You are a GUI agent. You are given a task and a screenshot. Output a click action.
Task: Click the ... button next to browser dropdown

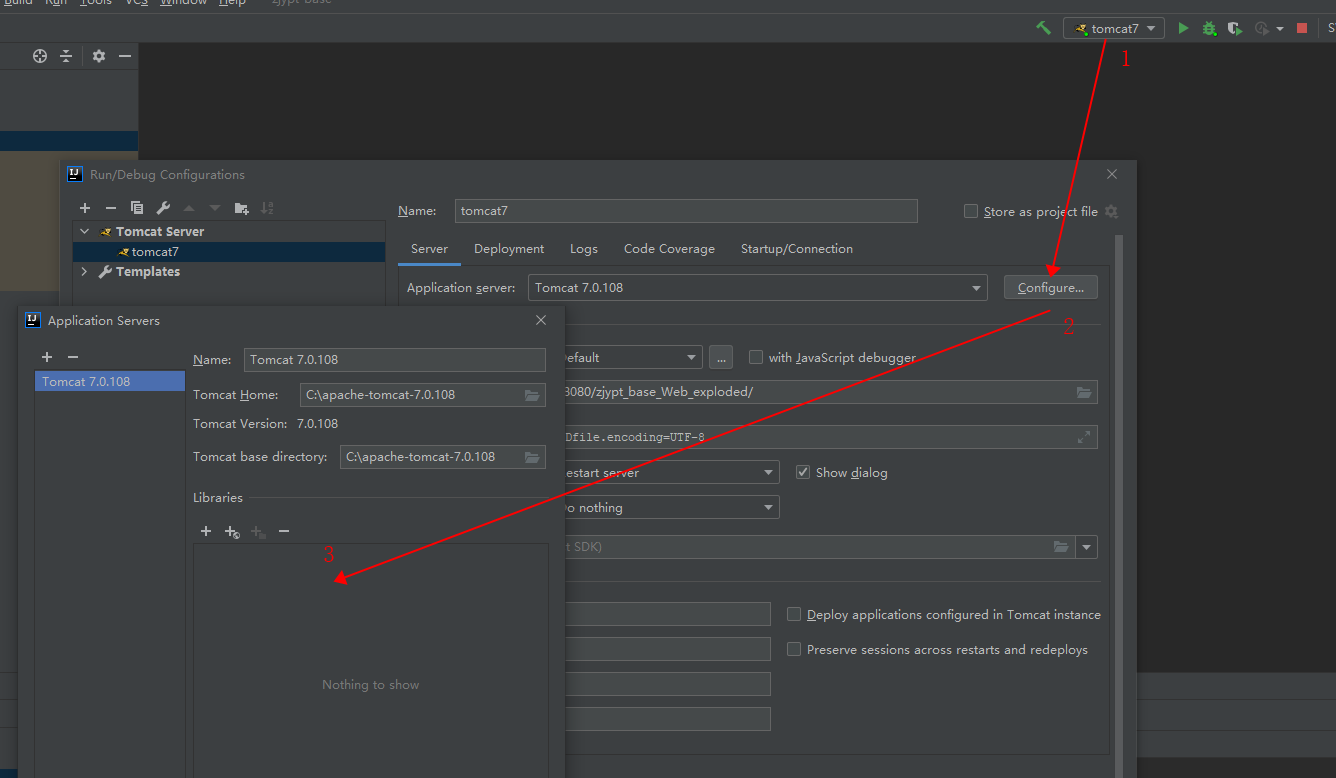pyautogui.click(x=721, y=358)
